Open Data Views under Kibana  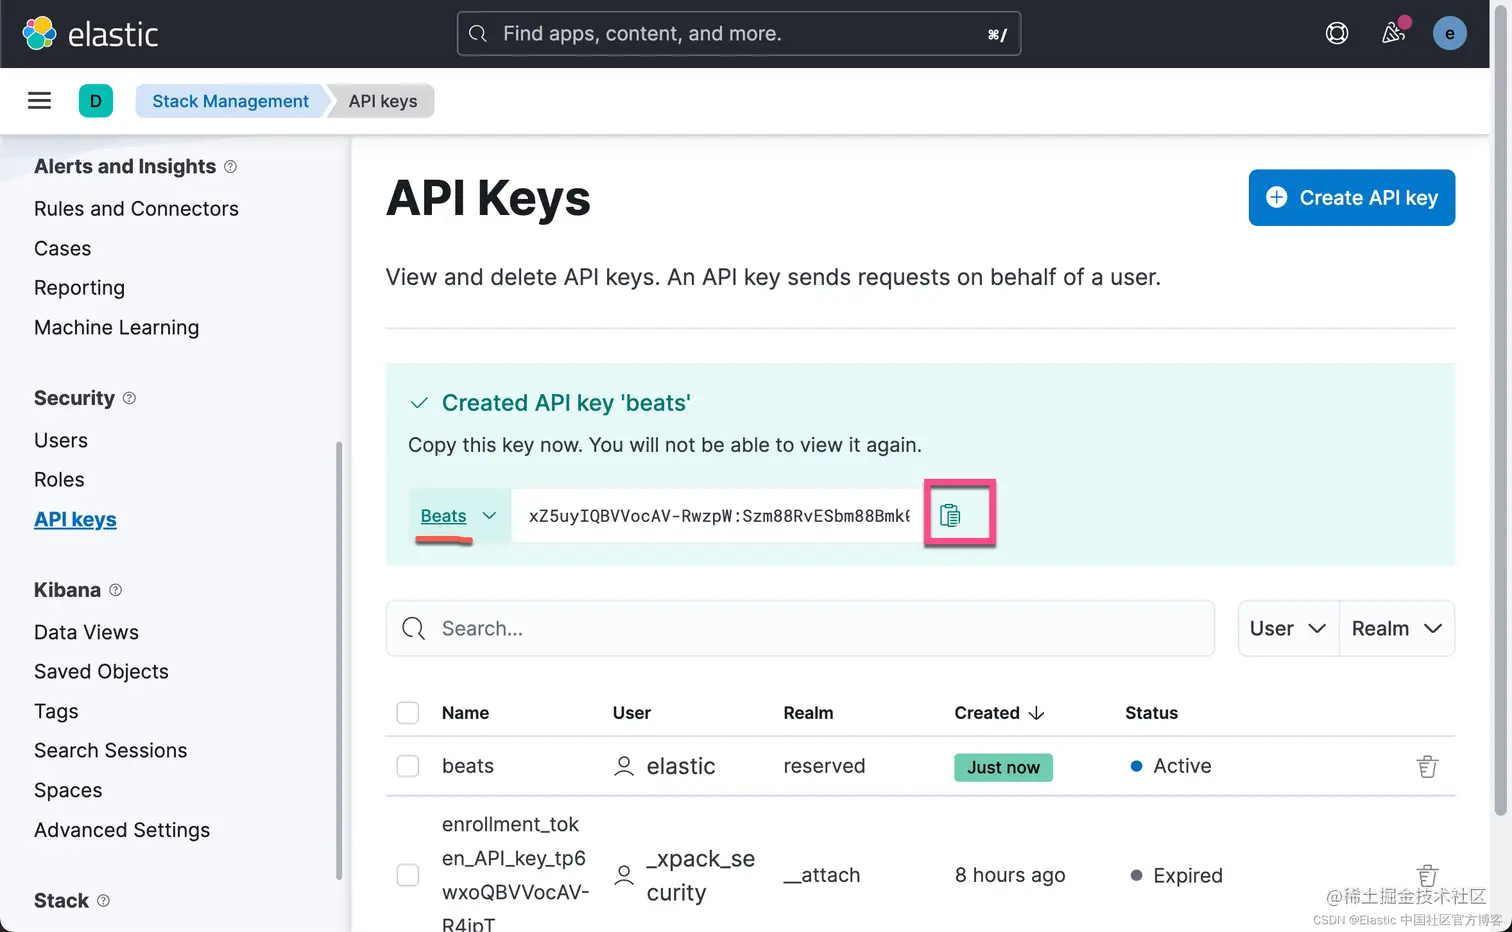point(86,632)
